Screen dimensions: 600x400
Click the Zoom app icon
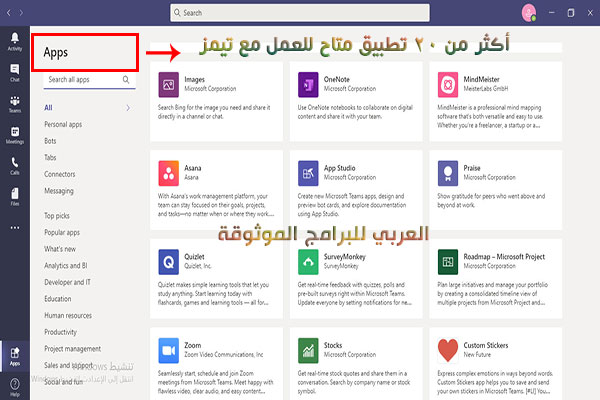(x=168, y=351)
